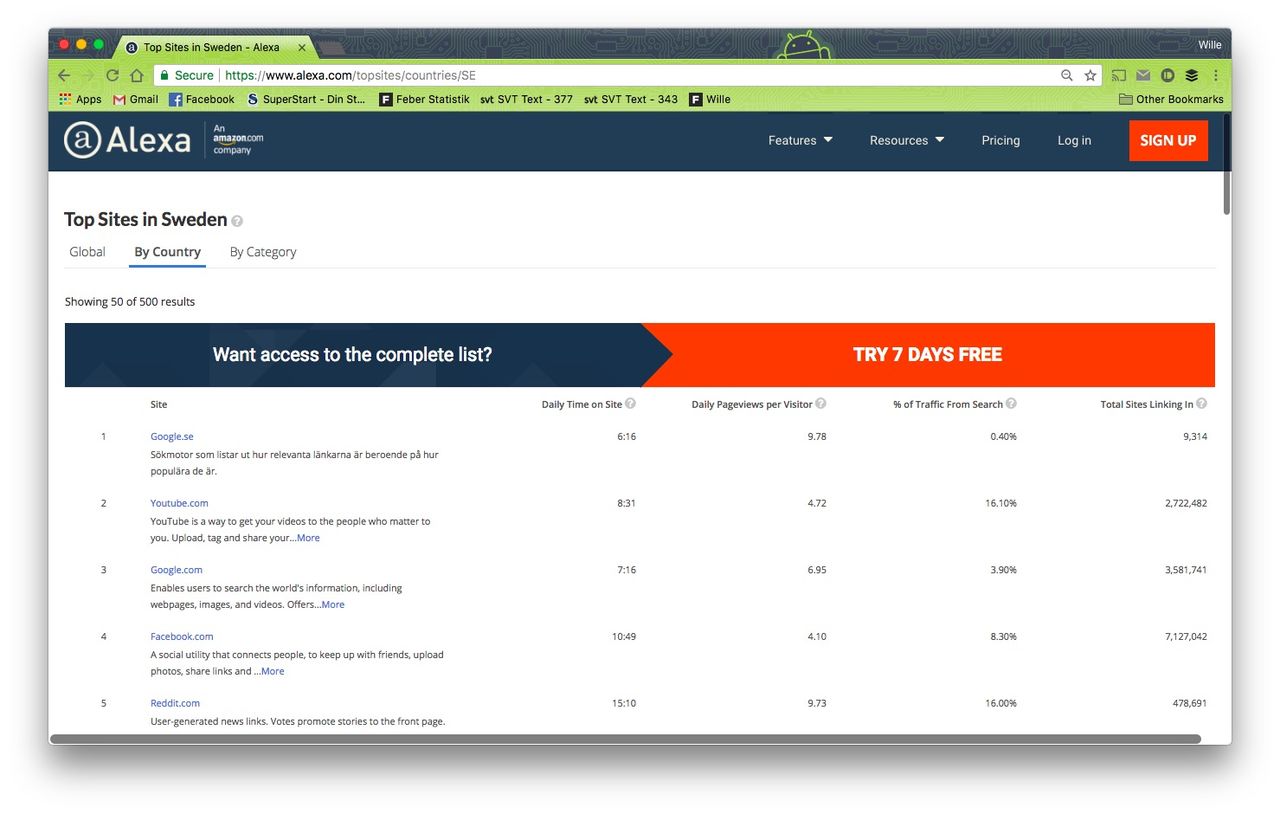The image size is (1280, 814).
Task: Click help icon next to Daily Time on Site
Action: (630, 404)
